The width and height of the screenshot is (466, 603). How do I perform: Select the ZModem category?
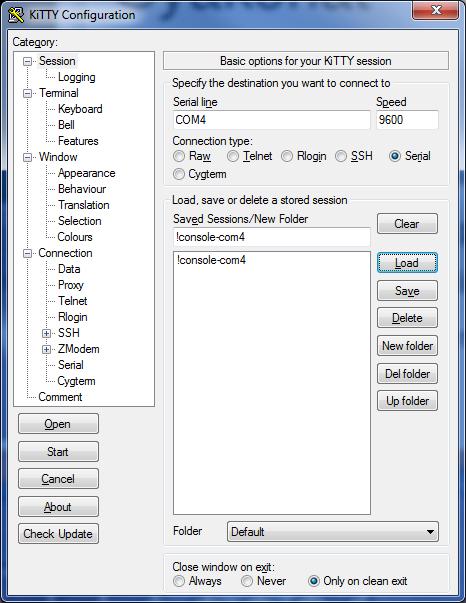point(78,349)
